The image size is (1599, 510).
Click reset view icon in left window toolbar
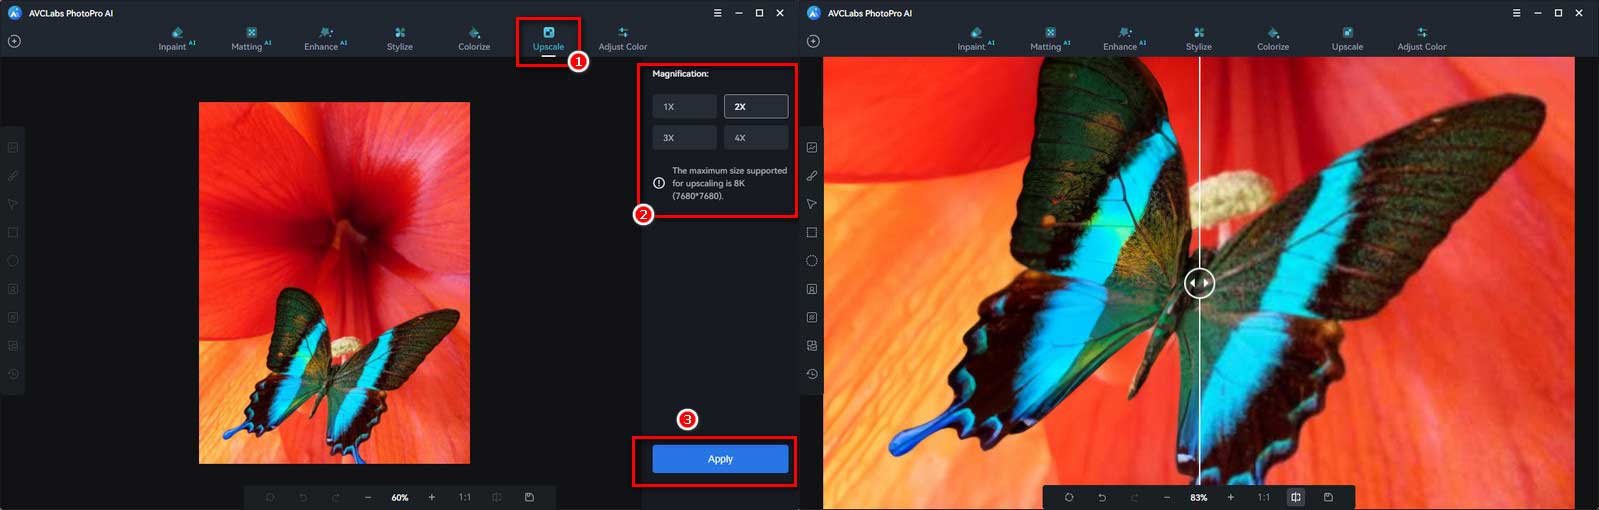pos(270,497)
